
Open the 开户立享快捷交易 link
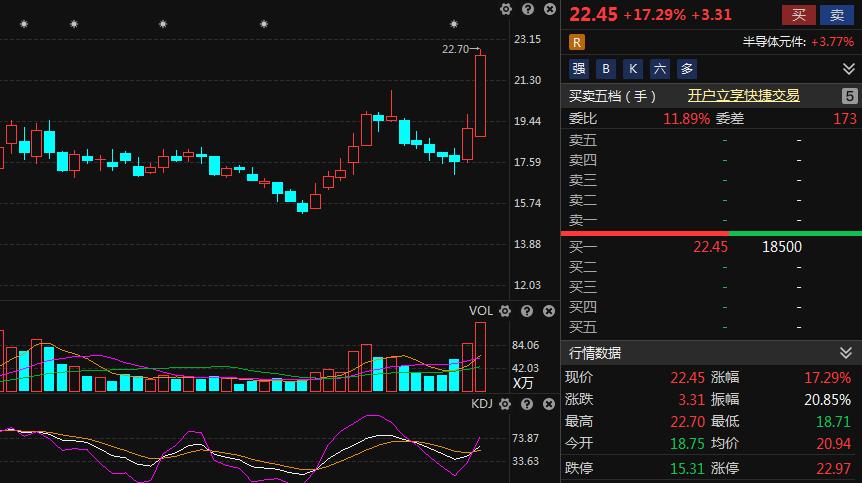[743, 96]
